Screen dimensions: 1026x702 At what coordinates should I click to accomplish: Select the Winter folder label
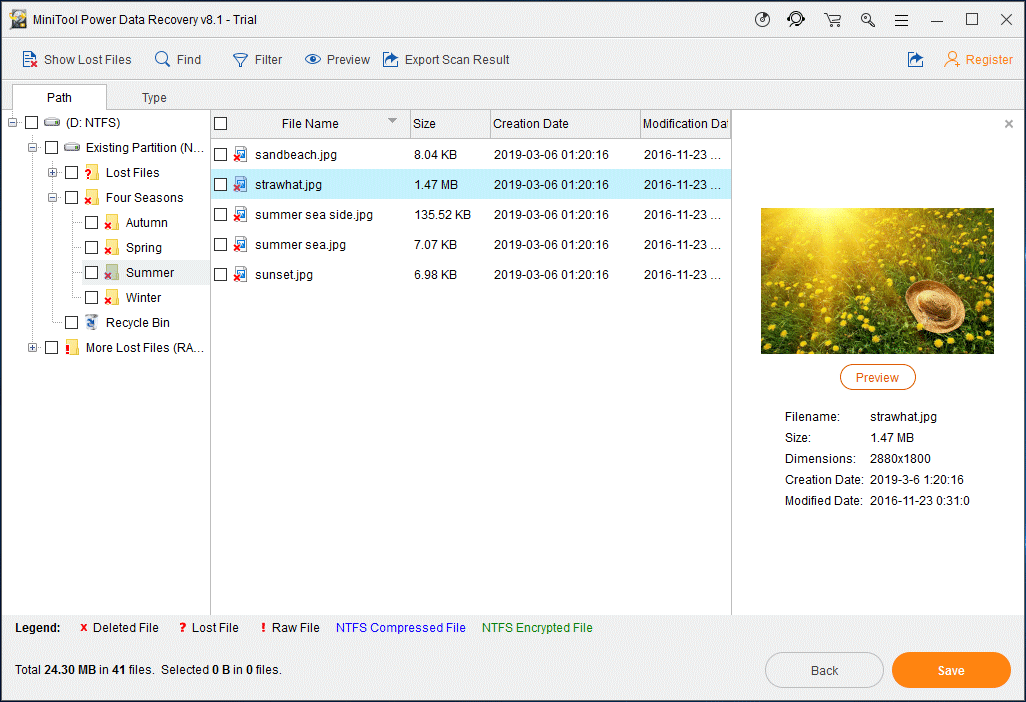143,298
